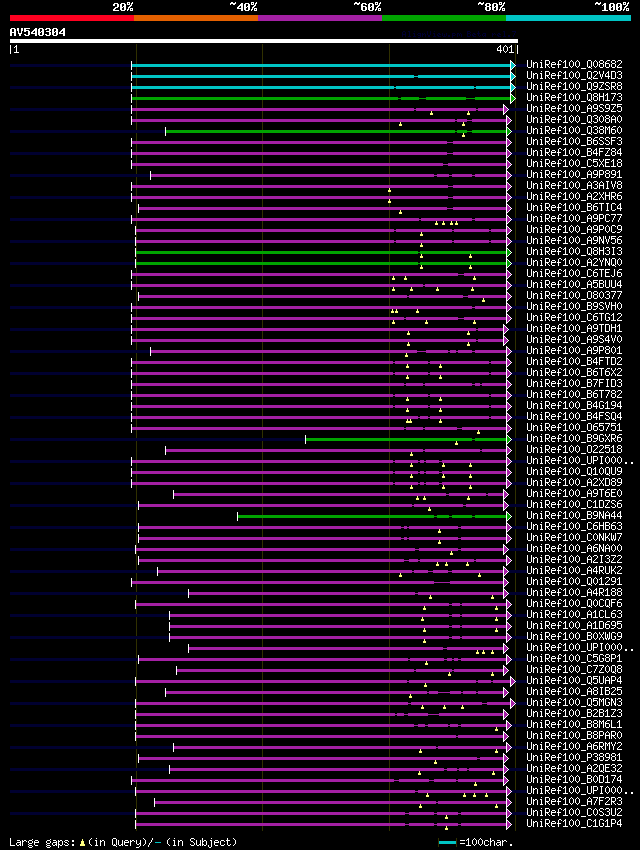This screenshot has height=850, width=640.
Task: Select label UniRef100_B4FZ84
Action: [x=574, y=152]
